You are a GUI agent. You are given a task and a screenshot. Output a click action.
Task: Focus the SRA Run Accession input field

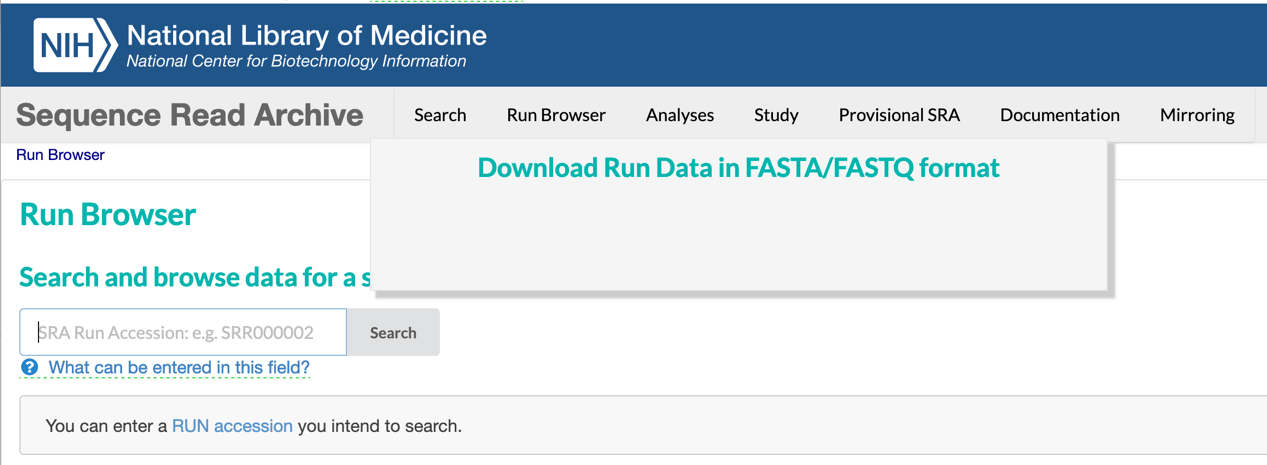(183, 332)
